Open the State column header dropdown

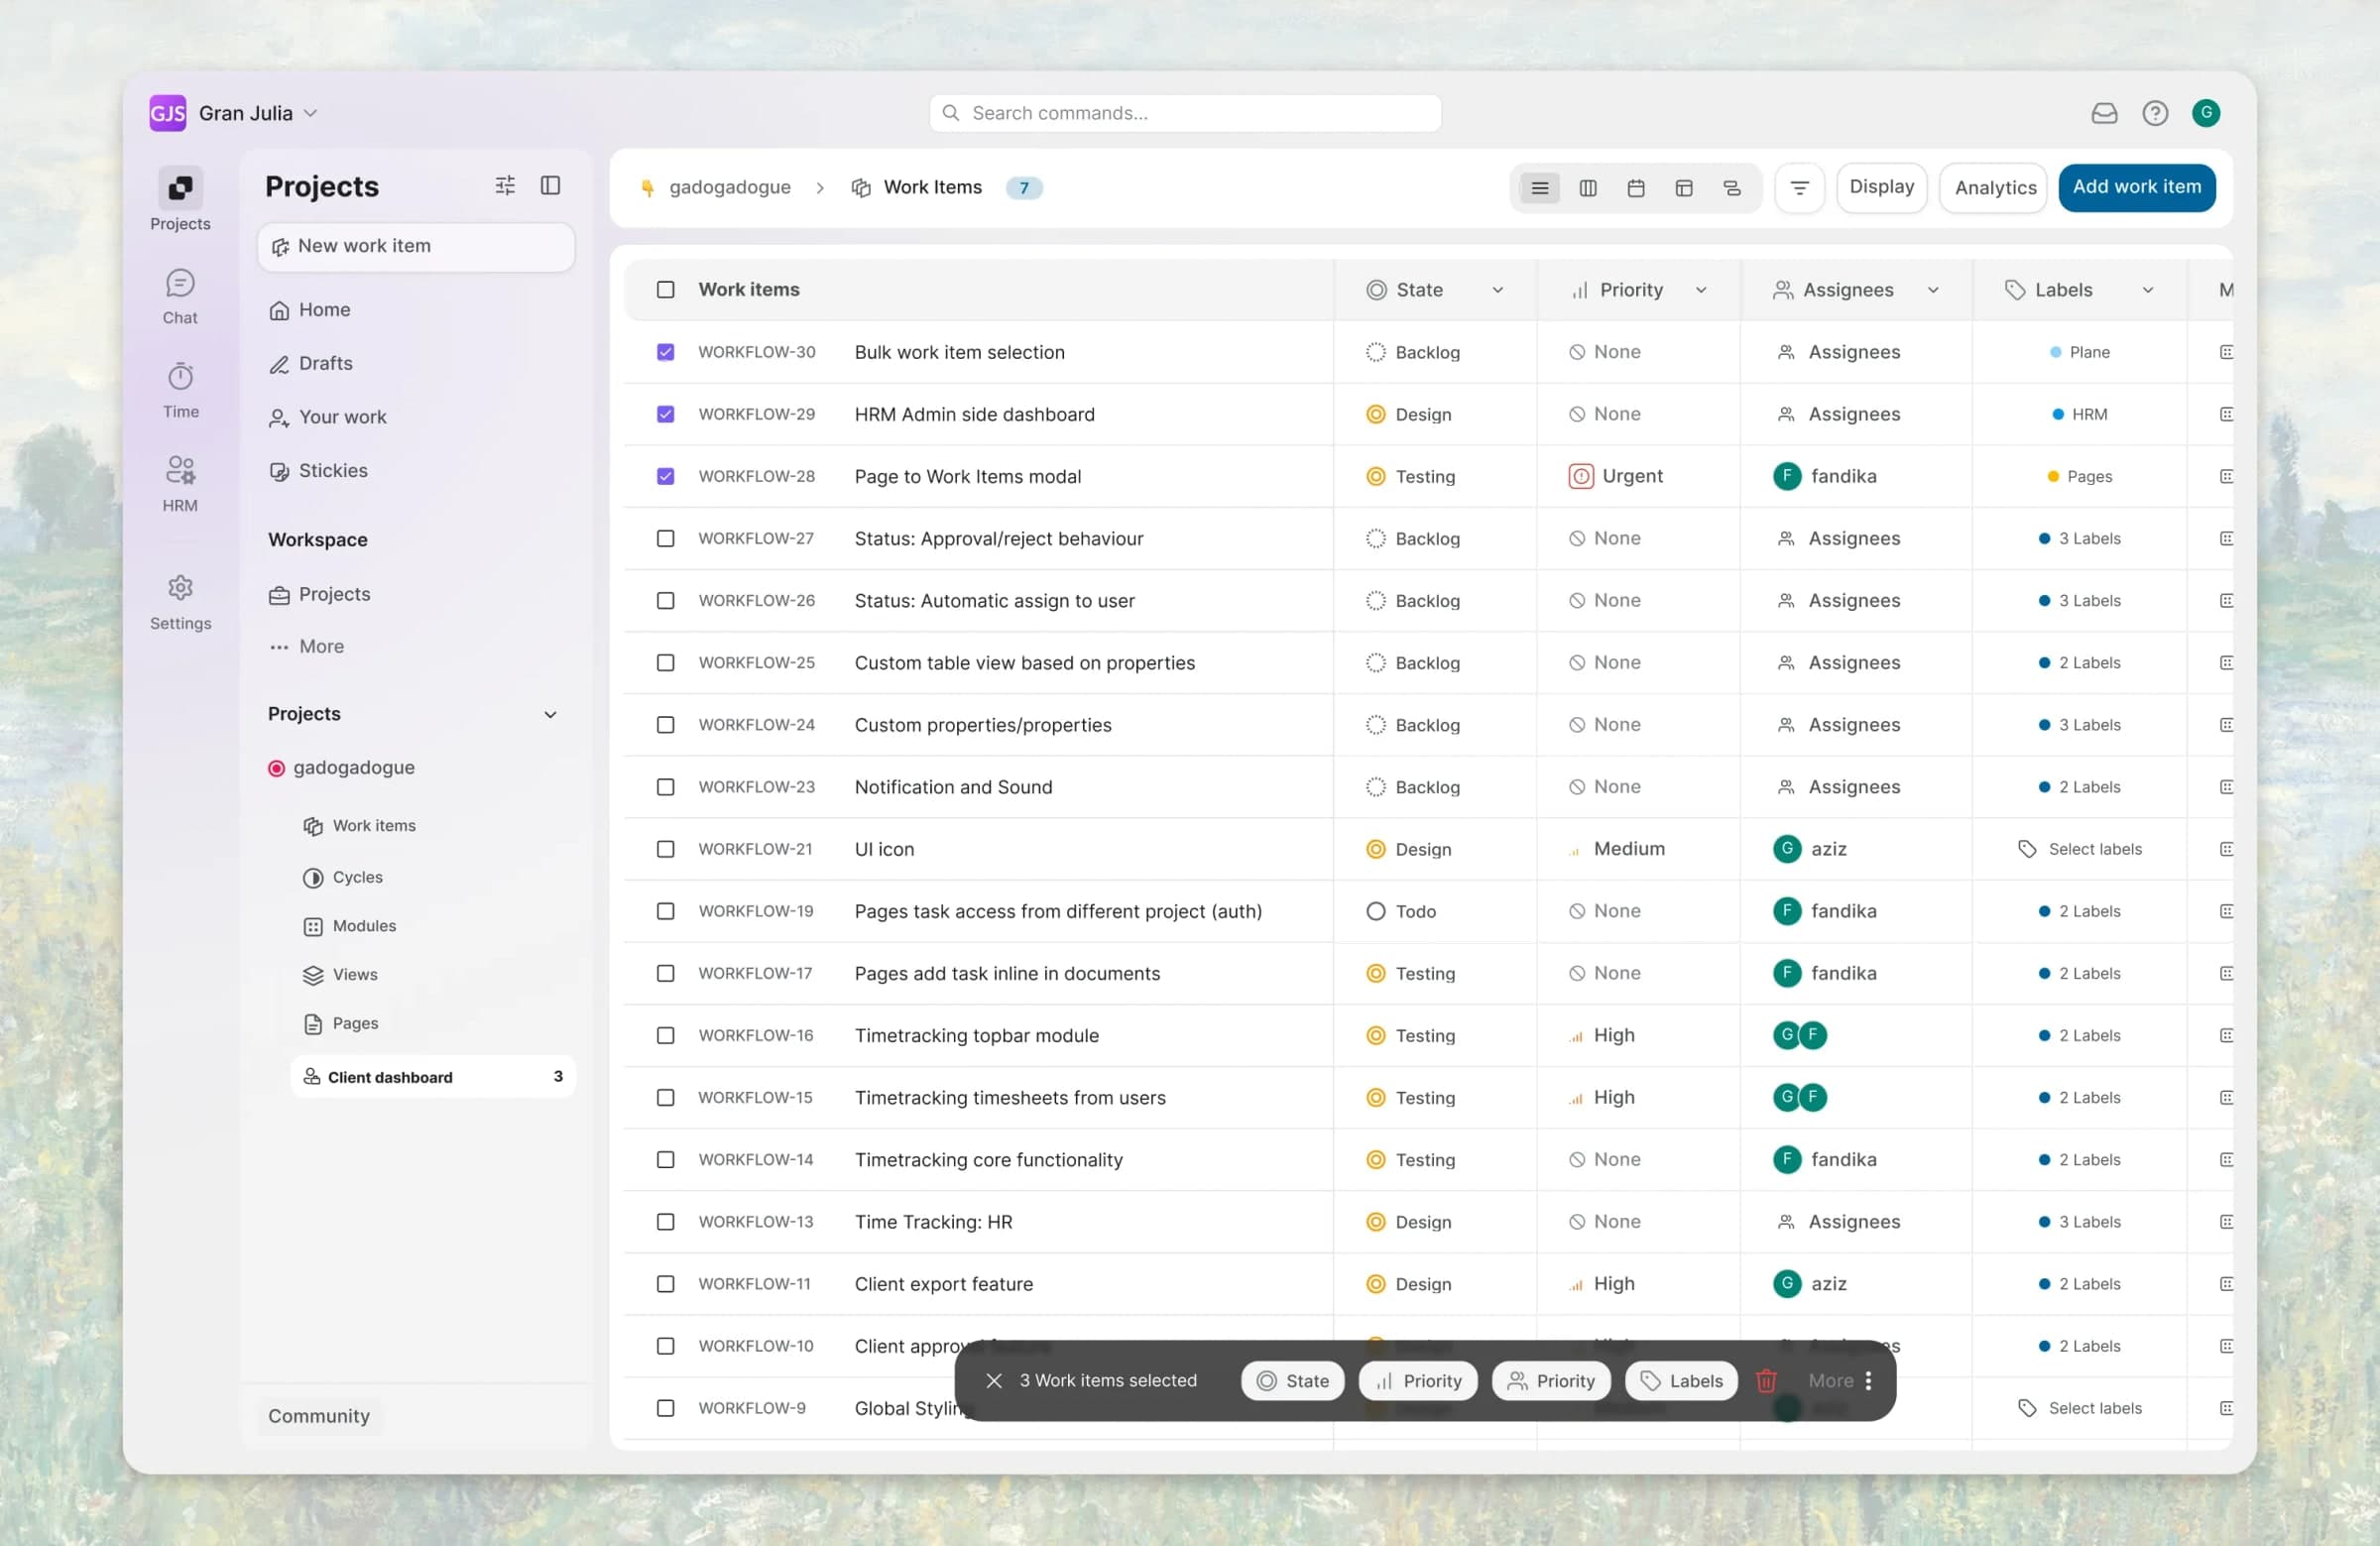pos(1497,290)
